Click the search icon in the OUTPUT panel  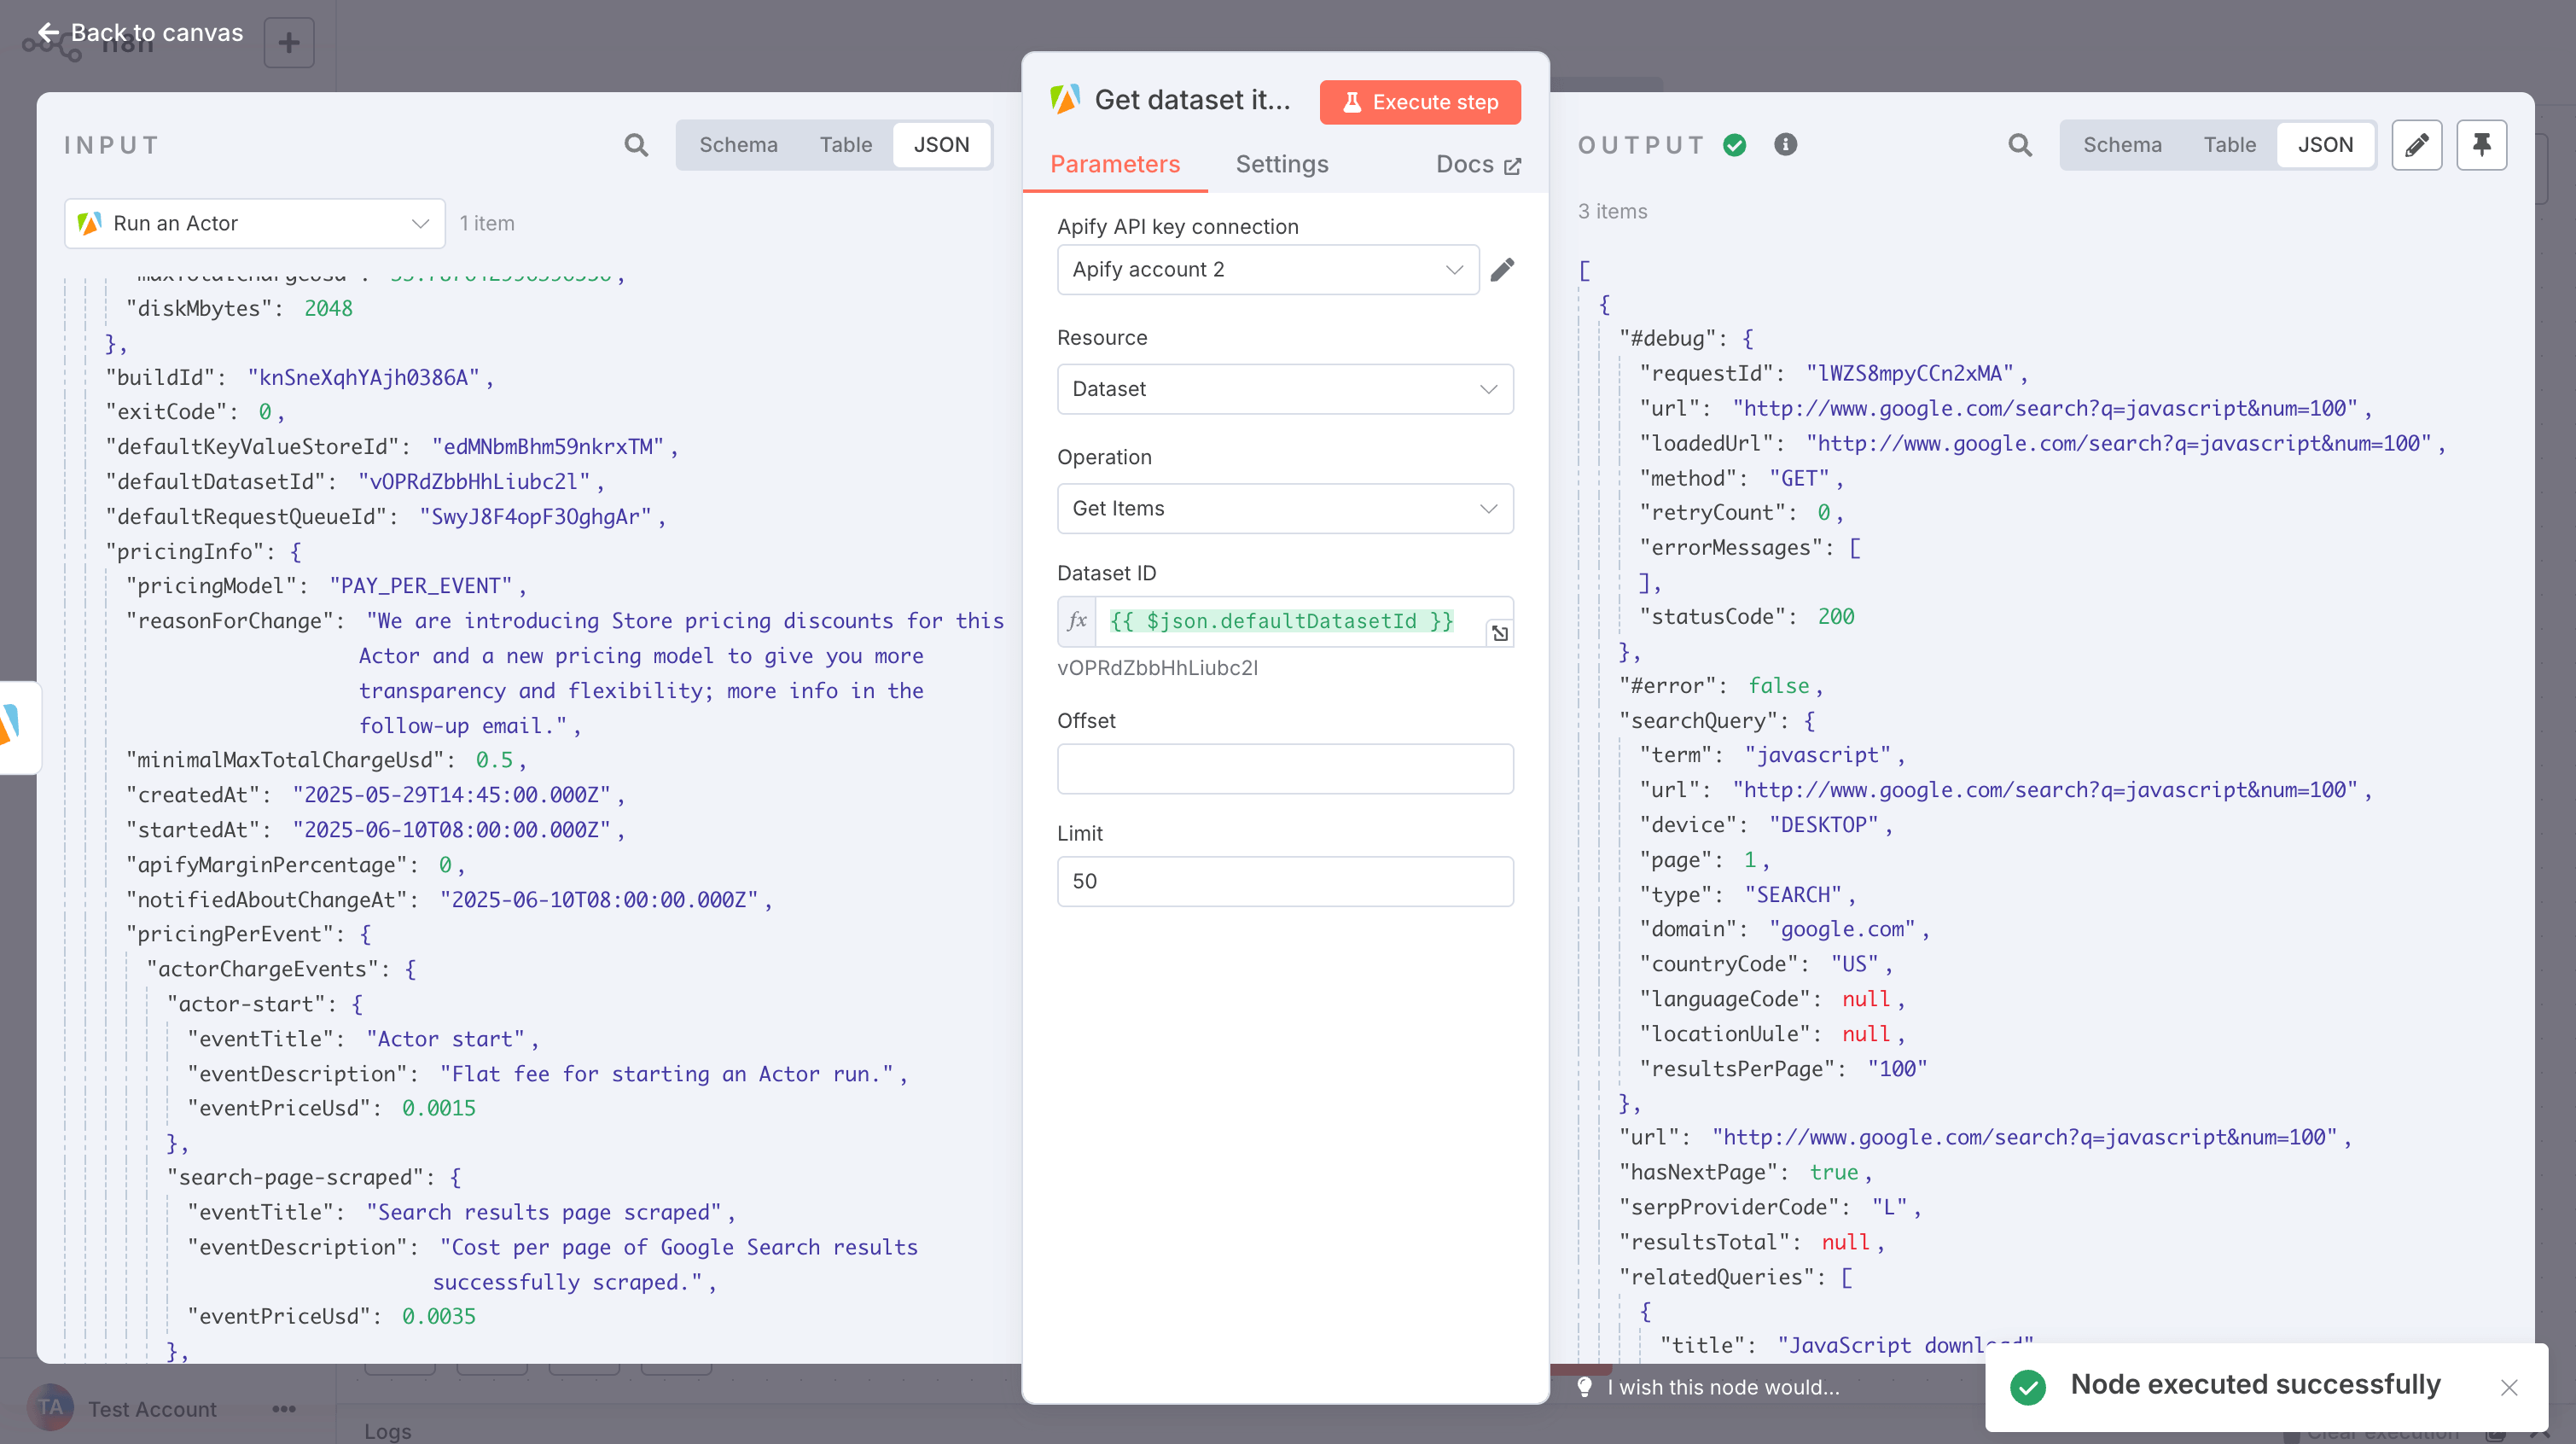pos(2020,145)
